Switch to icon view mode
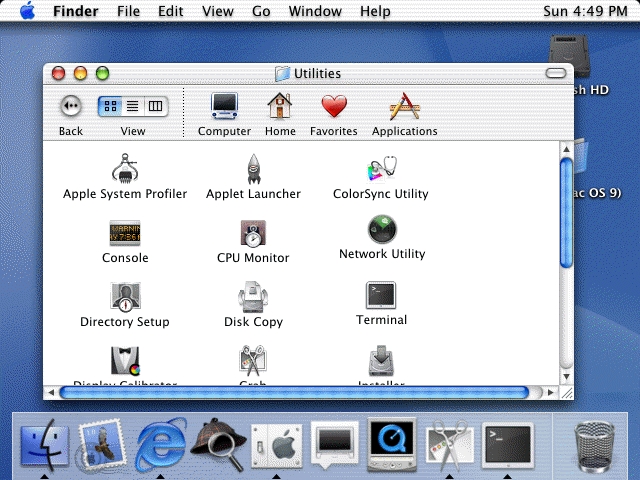Viewport: 640px width, 480px height. pos(110,106)
